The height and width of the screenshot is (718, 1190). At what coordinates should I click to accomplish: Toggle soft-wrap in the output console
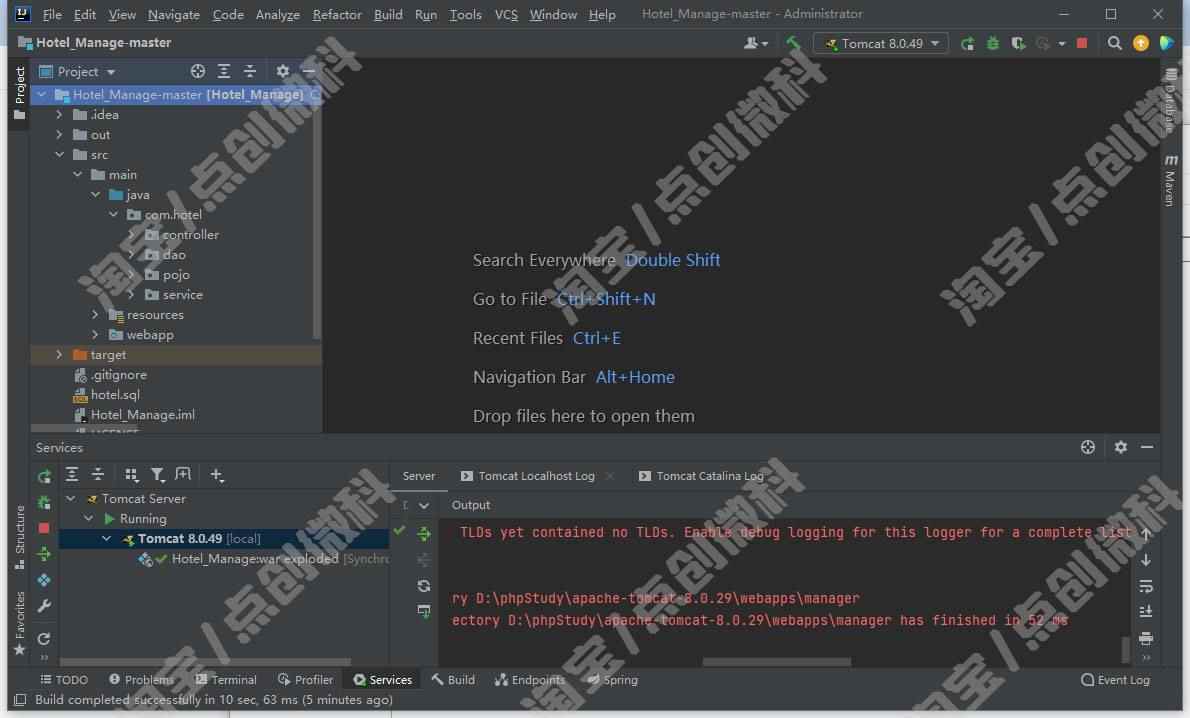point(1146,586)
